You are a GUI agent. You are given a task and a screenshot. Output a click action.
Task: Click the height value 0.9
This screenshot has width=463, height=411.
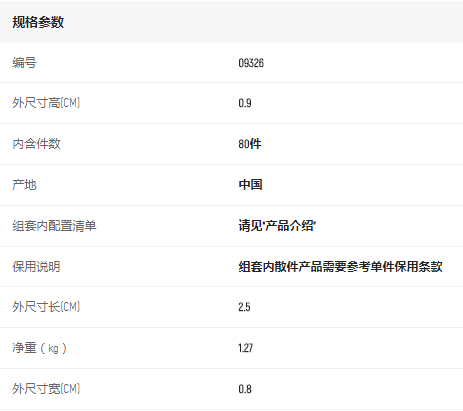tap(245, 103)
